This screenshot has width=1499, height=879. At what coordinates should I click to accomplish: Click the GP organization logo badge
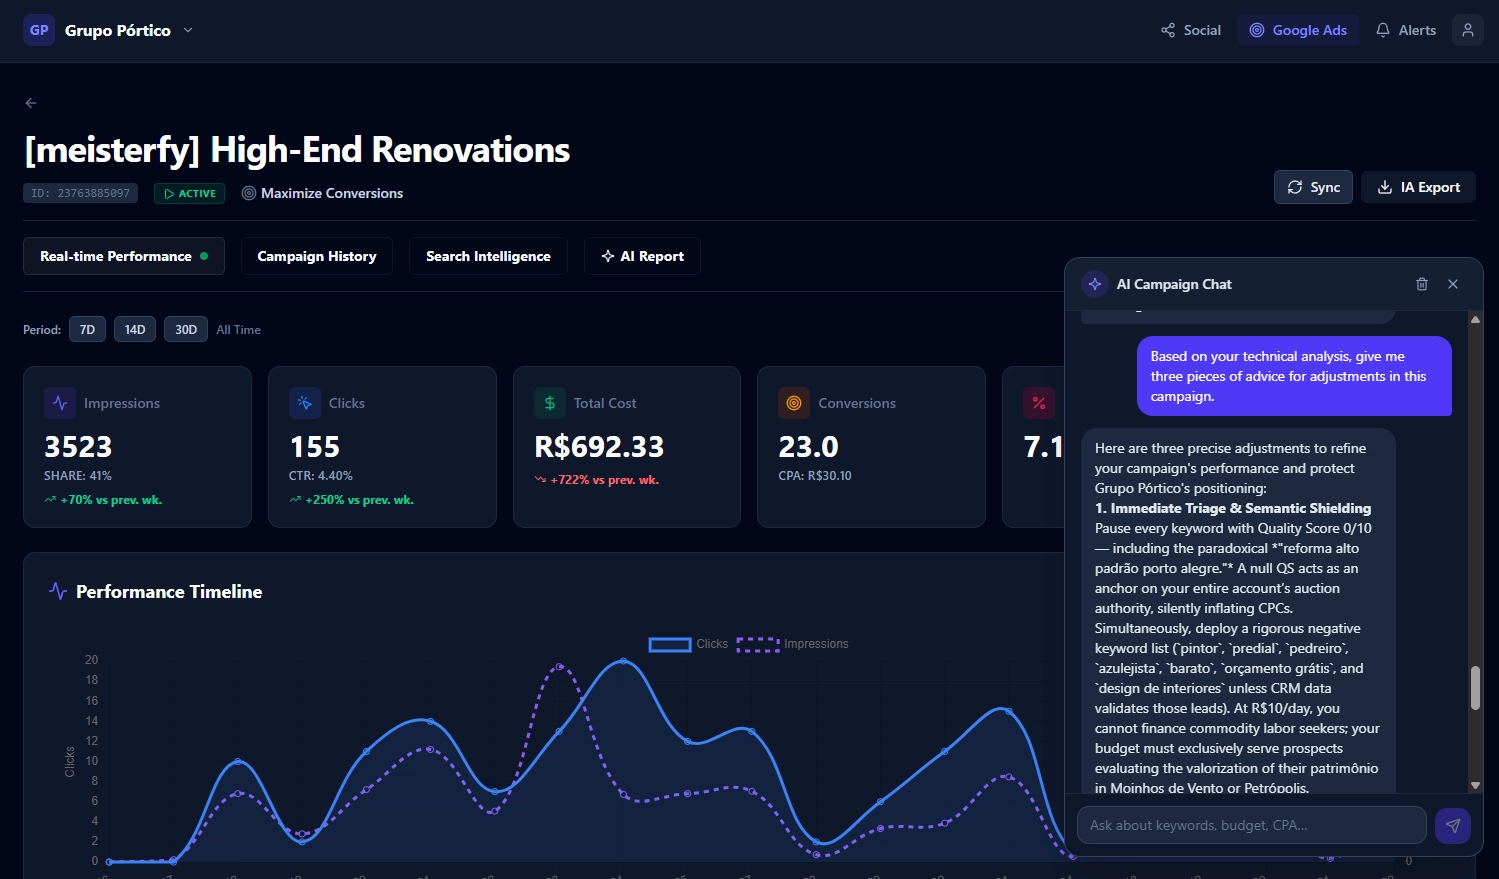(39, 30)
